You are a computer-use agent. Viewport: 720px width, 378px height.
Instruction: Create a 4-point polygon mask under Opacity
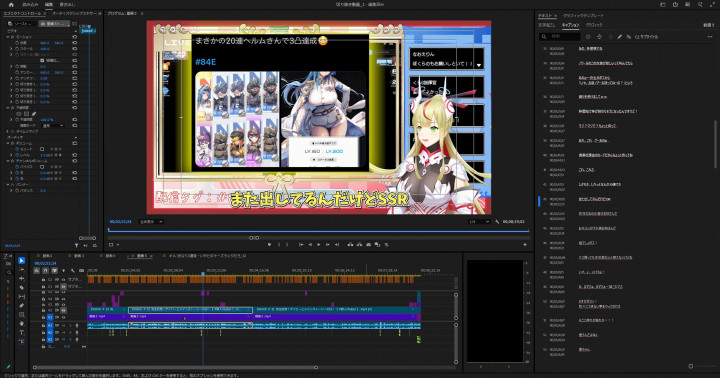26,113
